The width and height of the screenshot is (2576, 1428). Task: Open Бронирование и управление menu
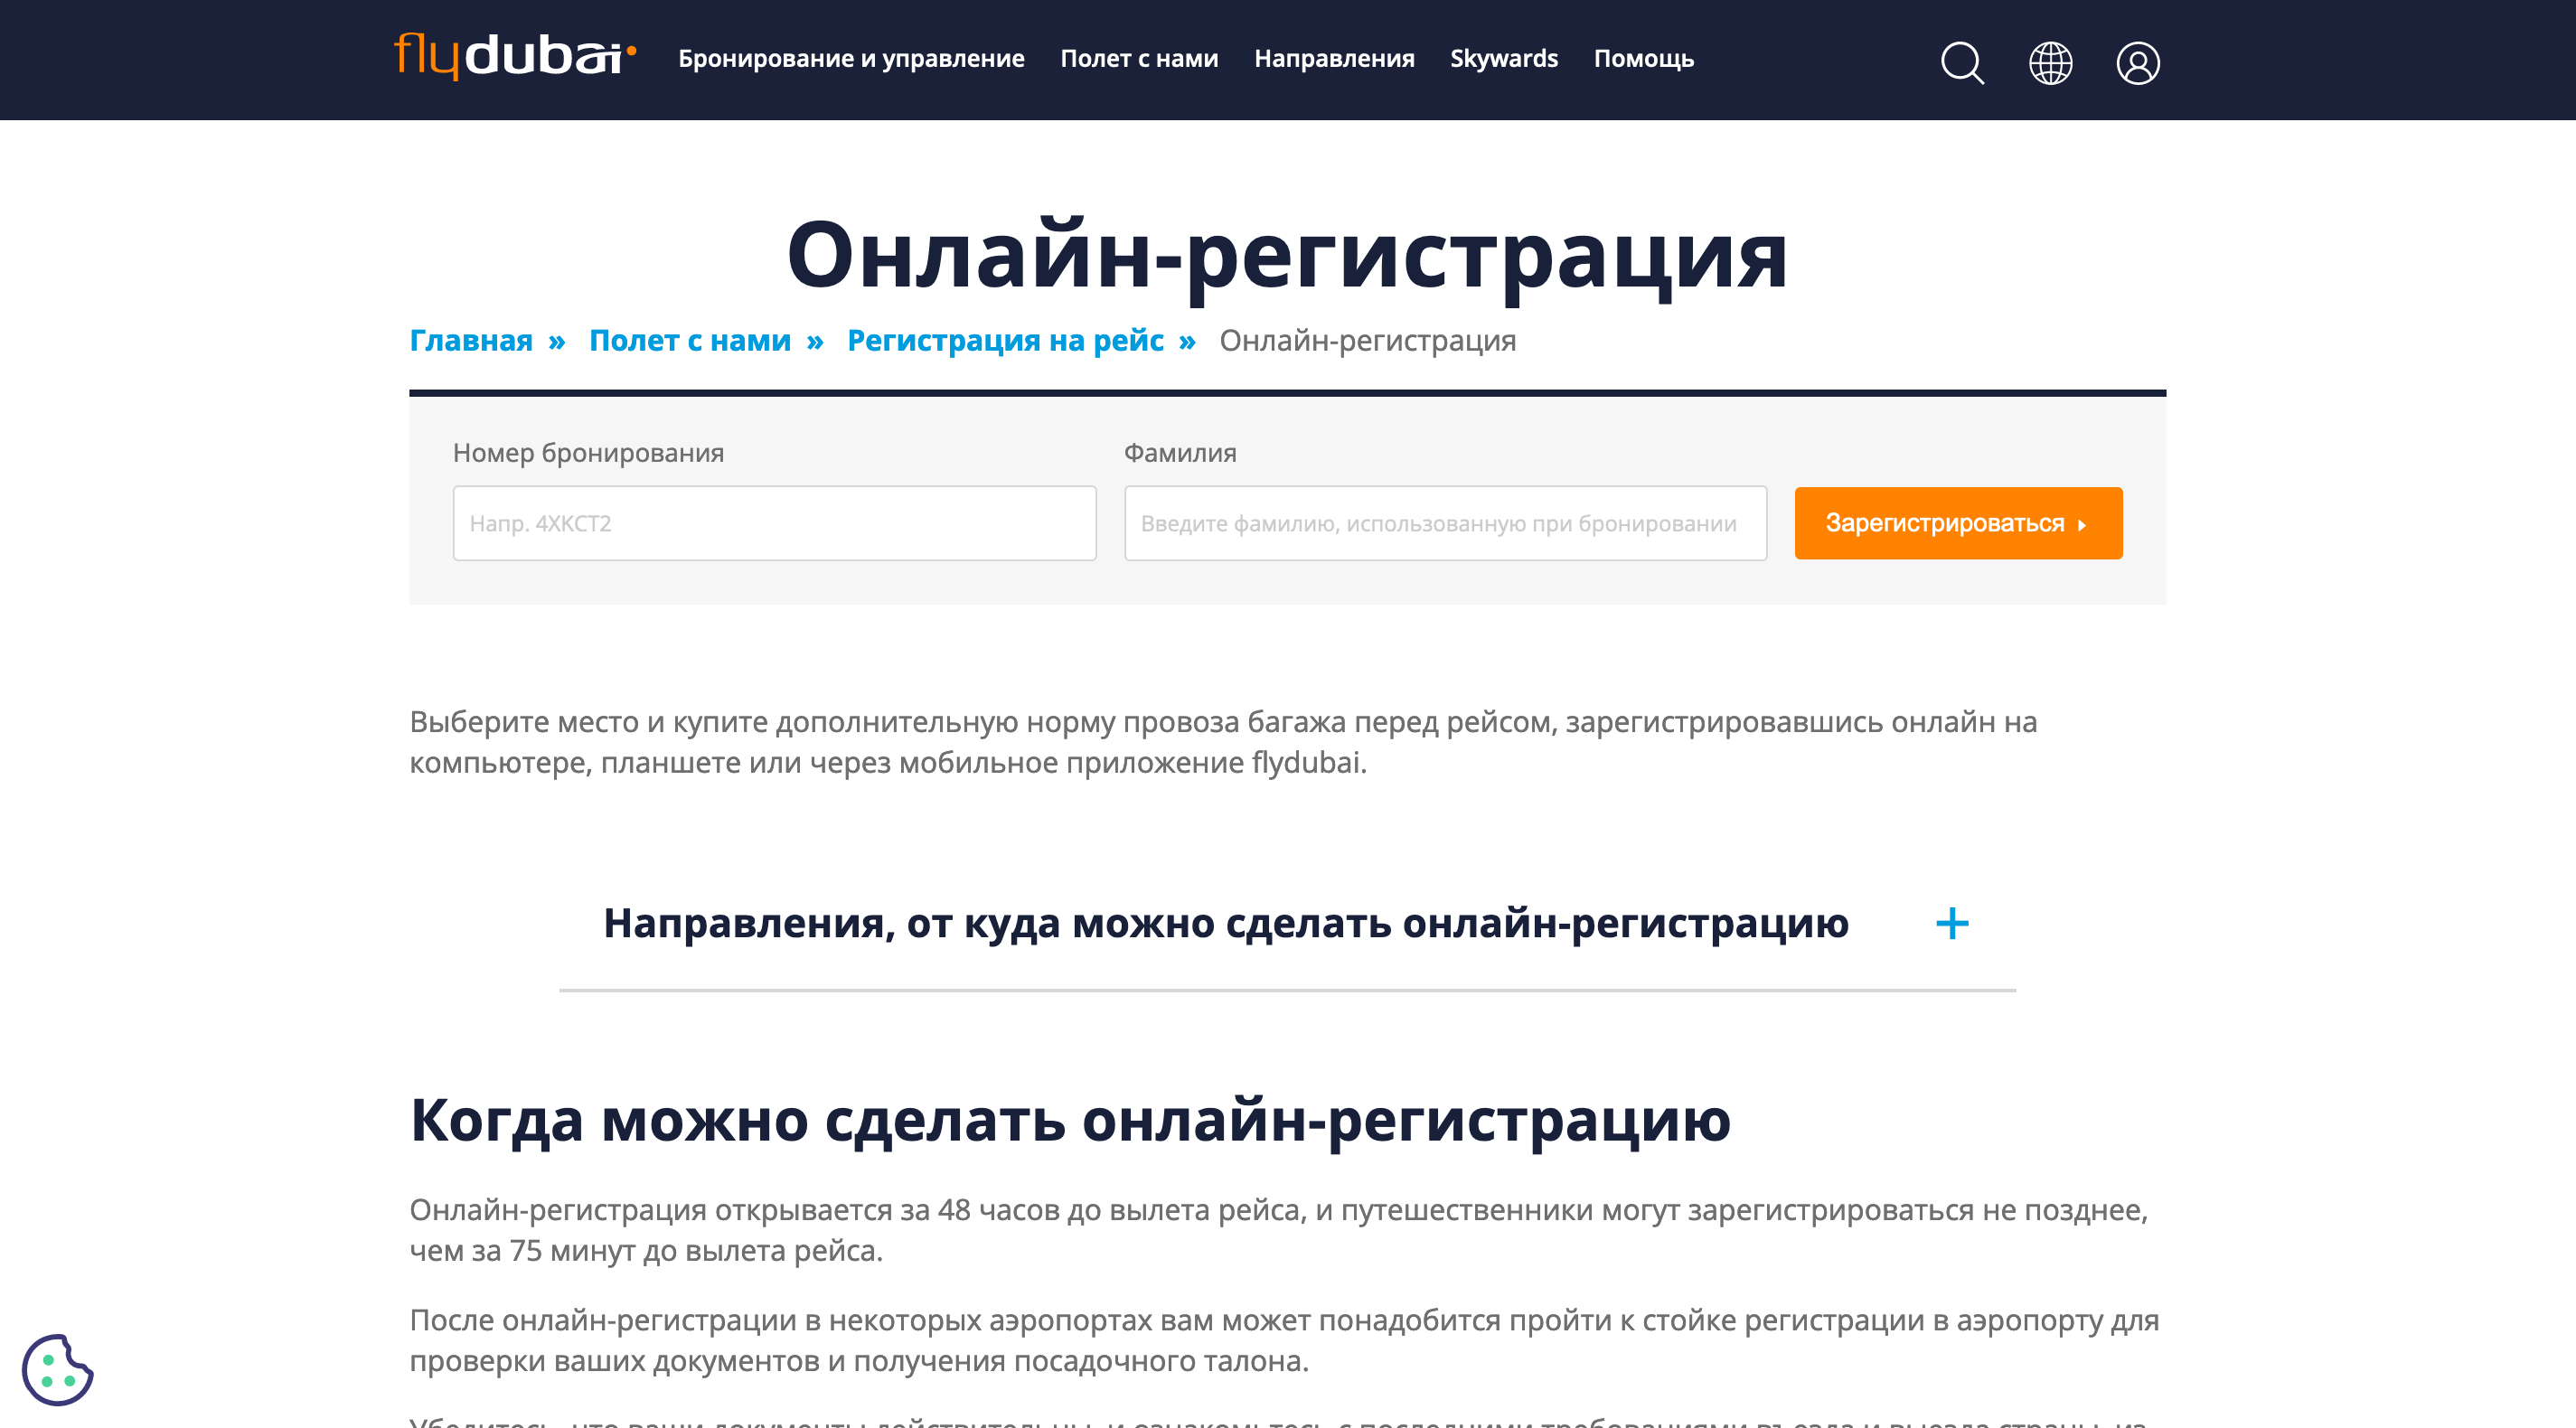point(851,58)
